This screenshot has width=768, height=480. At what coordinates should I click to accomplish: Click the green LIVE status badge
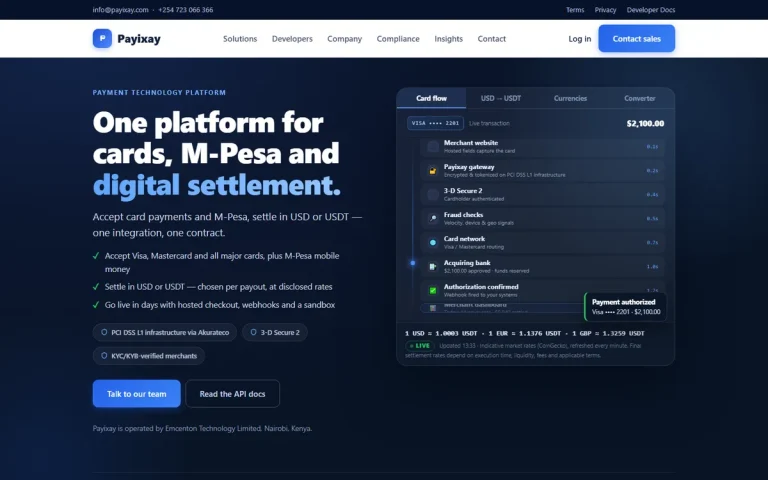(x=420, y=346)
